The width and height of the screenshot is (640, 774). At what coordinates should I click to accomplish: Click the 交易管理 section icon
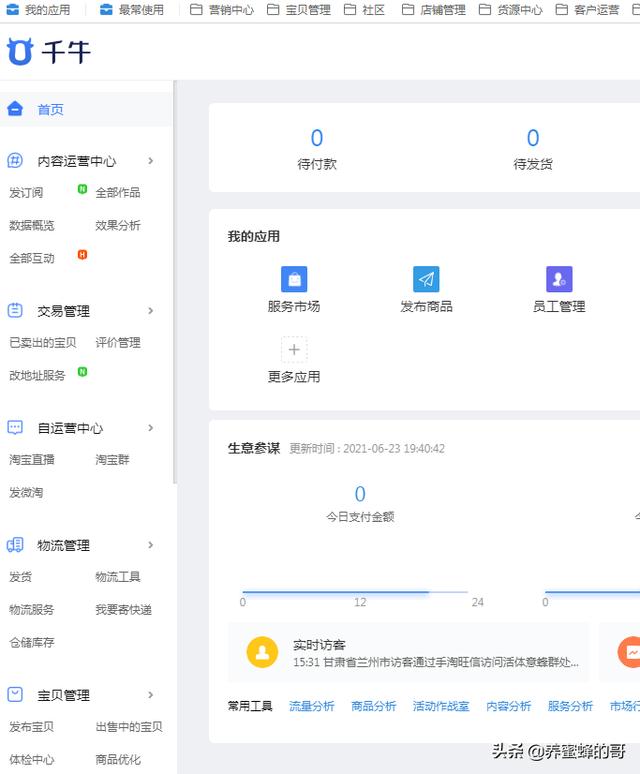(x=15, y=310)
